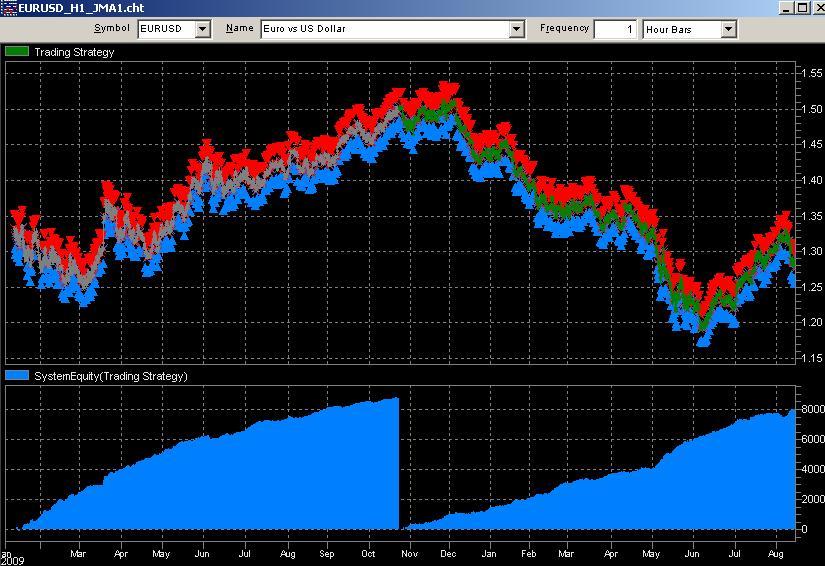Click the 1.20 price axis value
Image resolution: width=825 pixels, height=566 pixels.
pyautogui.click(x=812, y=322)
